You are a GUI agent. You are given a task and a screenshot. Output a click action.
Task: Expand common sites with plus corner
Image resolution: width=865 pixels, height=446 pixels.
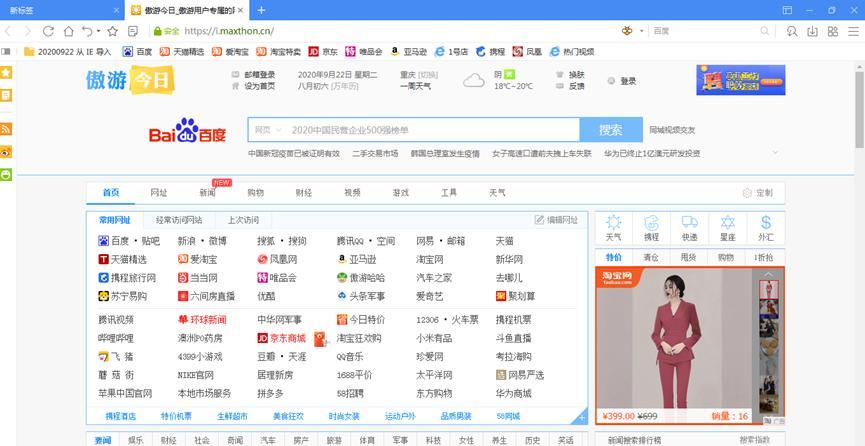pyautogui.click(x=581, y=418)
